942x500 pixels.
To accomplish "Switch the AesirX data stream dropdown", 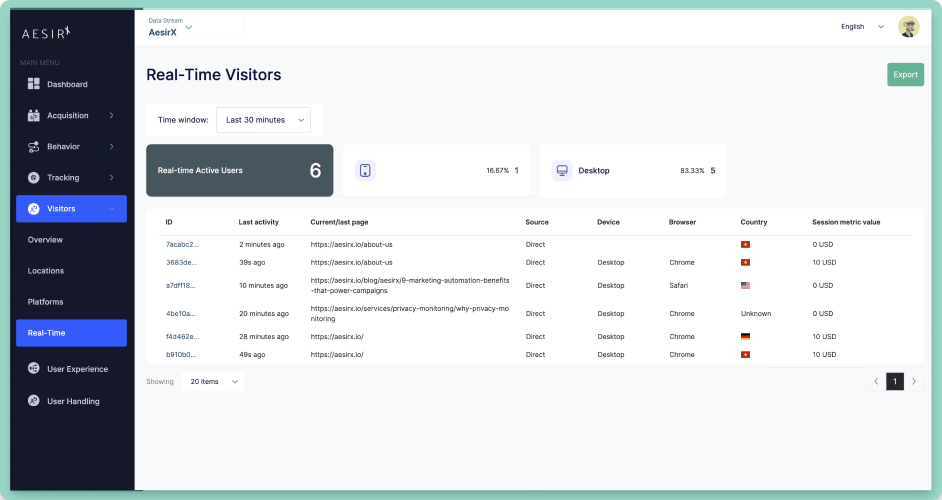I will coord(170,32).
